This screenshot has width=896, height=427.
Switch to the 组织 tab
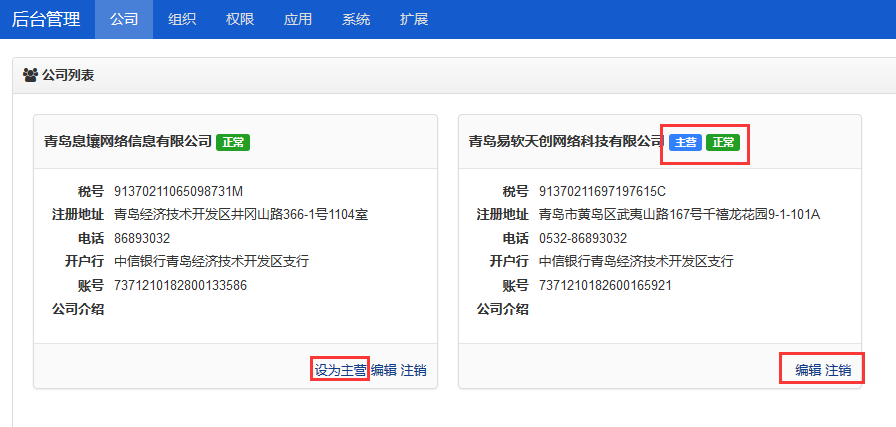(x=182, y=19)
